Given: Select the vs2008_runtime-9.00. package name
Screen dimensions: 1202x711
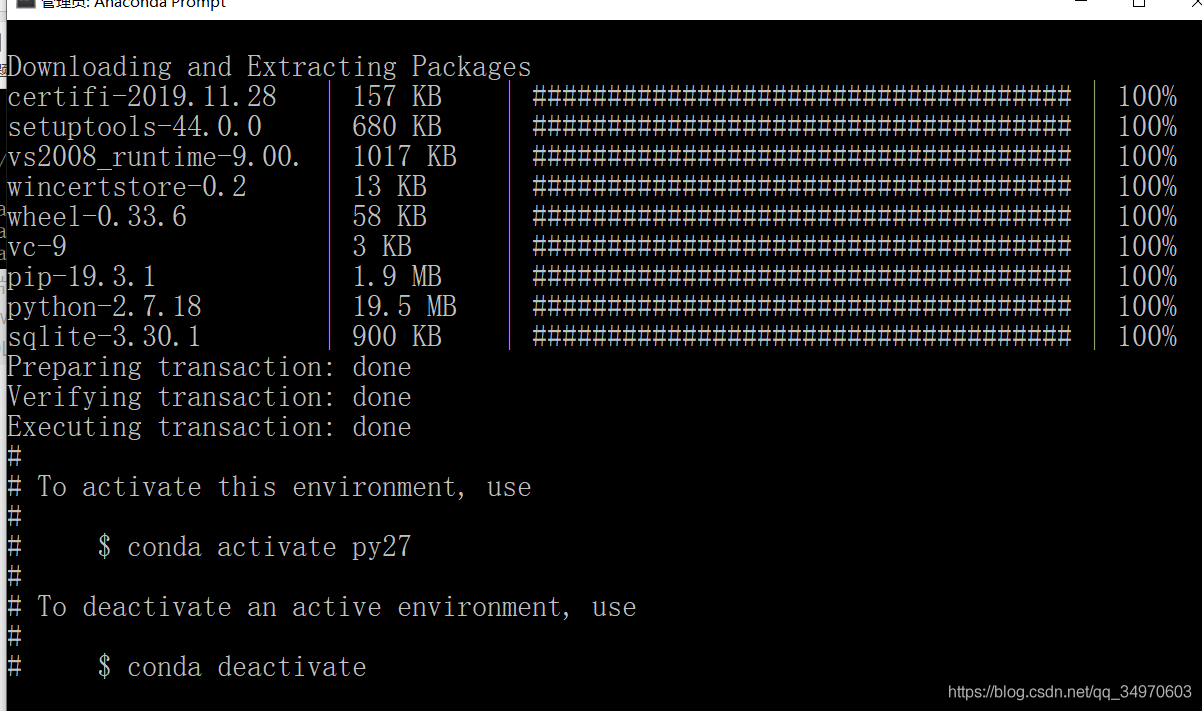Looking at the screenshot, I should 155,157.
